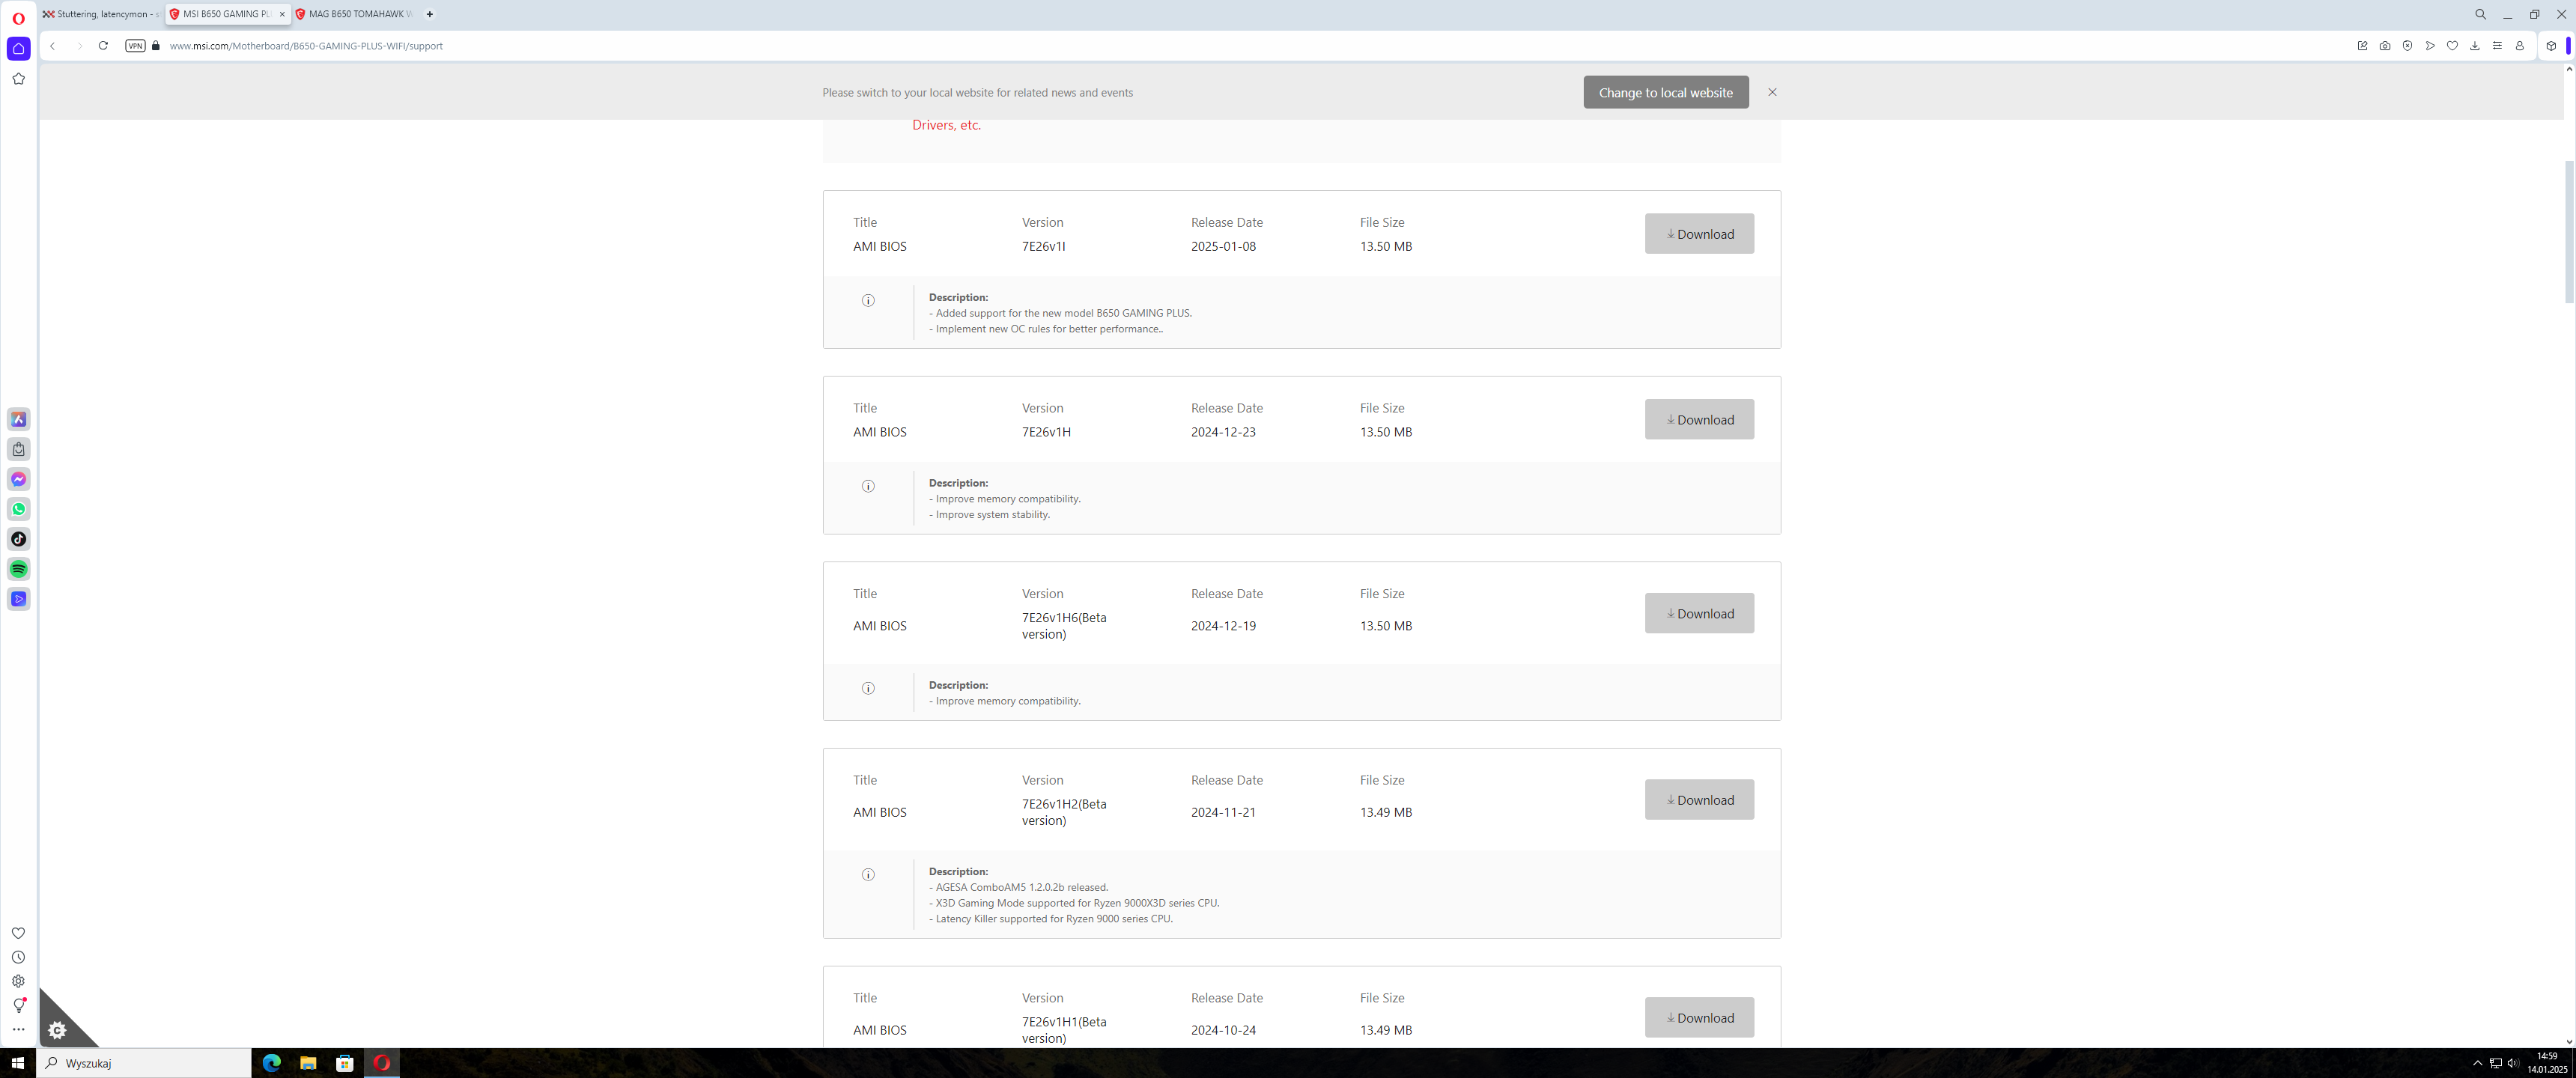Click the snapshot camera icon

click(x=2385, y=46)
